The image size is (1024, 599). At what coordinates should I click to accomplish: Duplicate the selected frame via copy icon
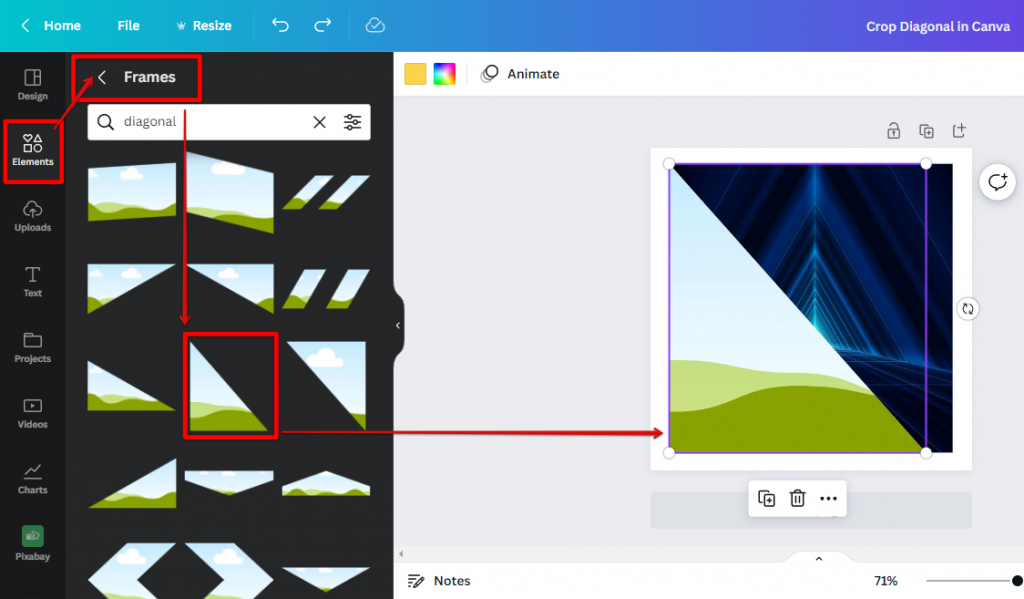(766, 498)
